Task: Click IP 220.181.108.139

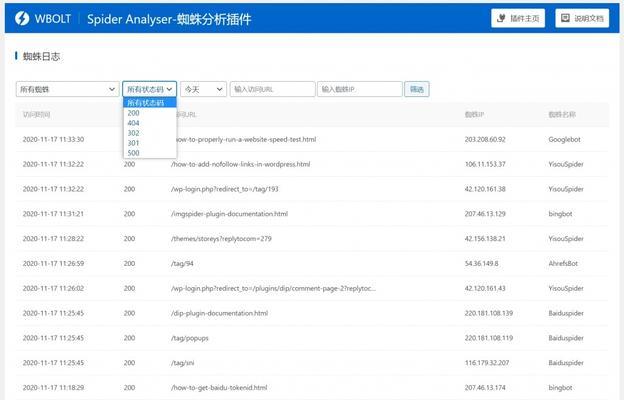Action: 488,313
